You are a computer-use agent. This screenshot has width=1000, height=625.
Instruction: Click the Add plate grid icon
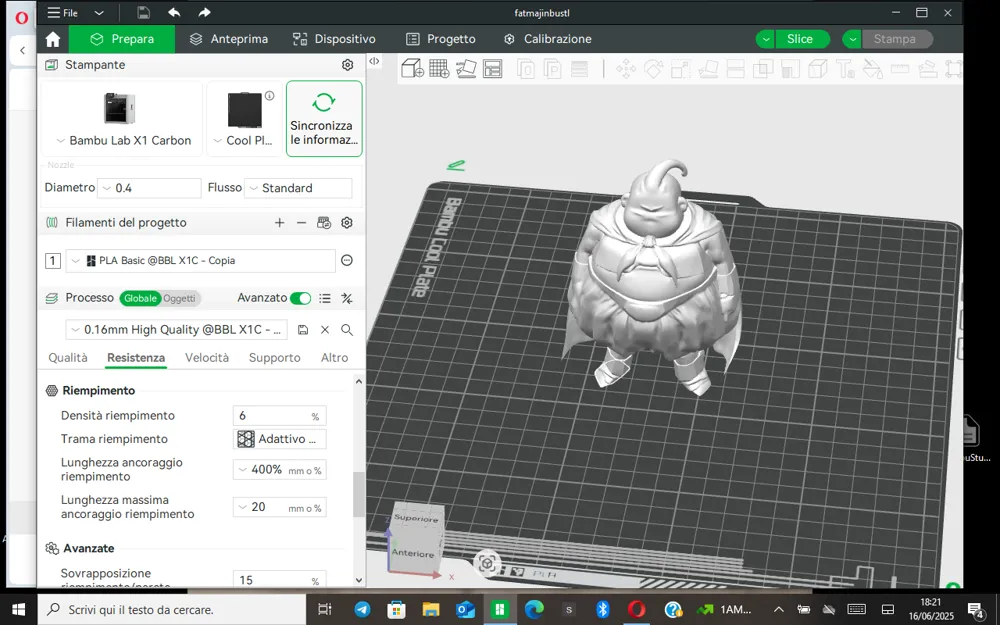pyautogui.click(x=439, y=68)
